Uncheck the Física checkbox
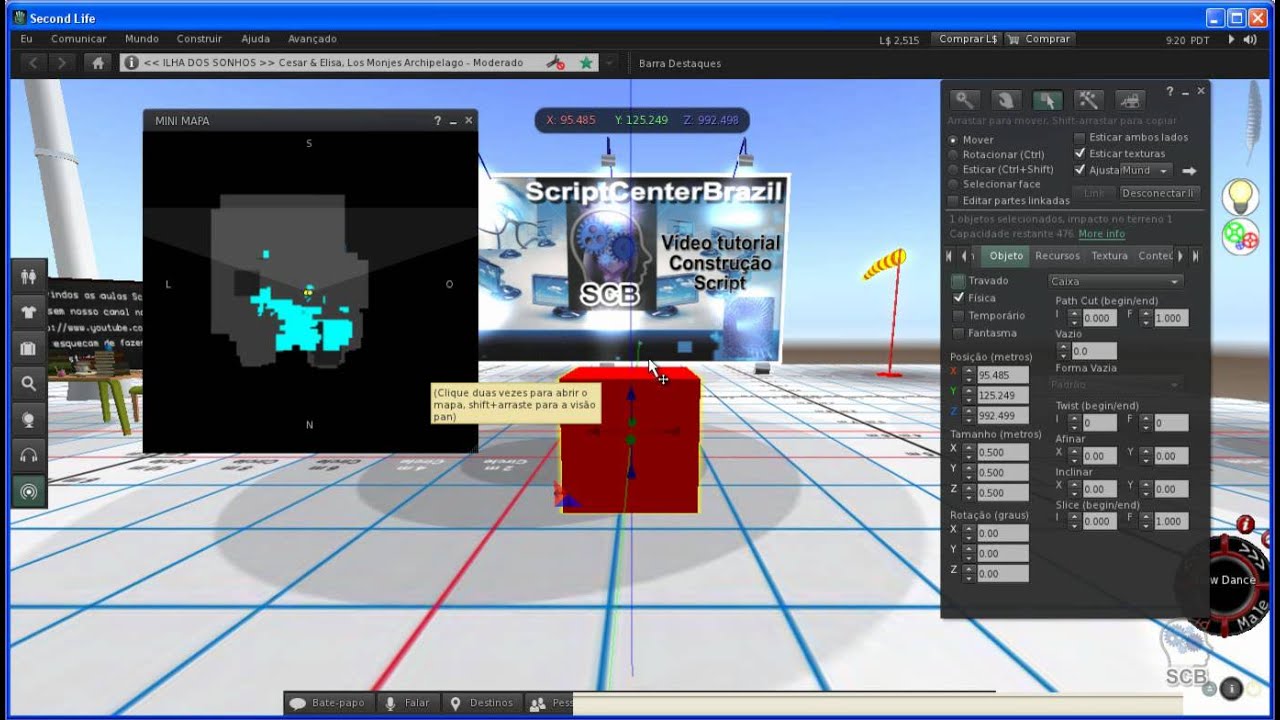 click(x=958, y=298)
